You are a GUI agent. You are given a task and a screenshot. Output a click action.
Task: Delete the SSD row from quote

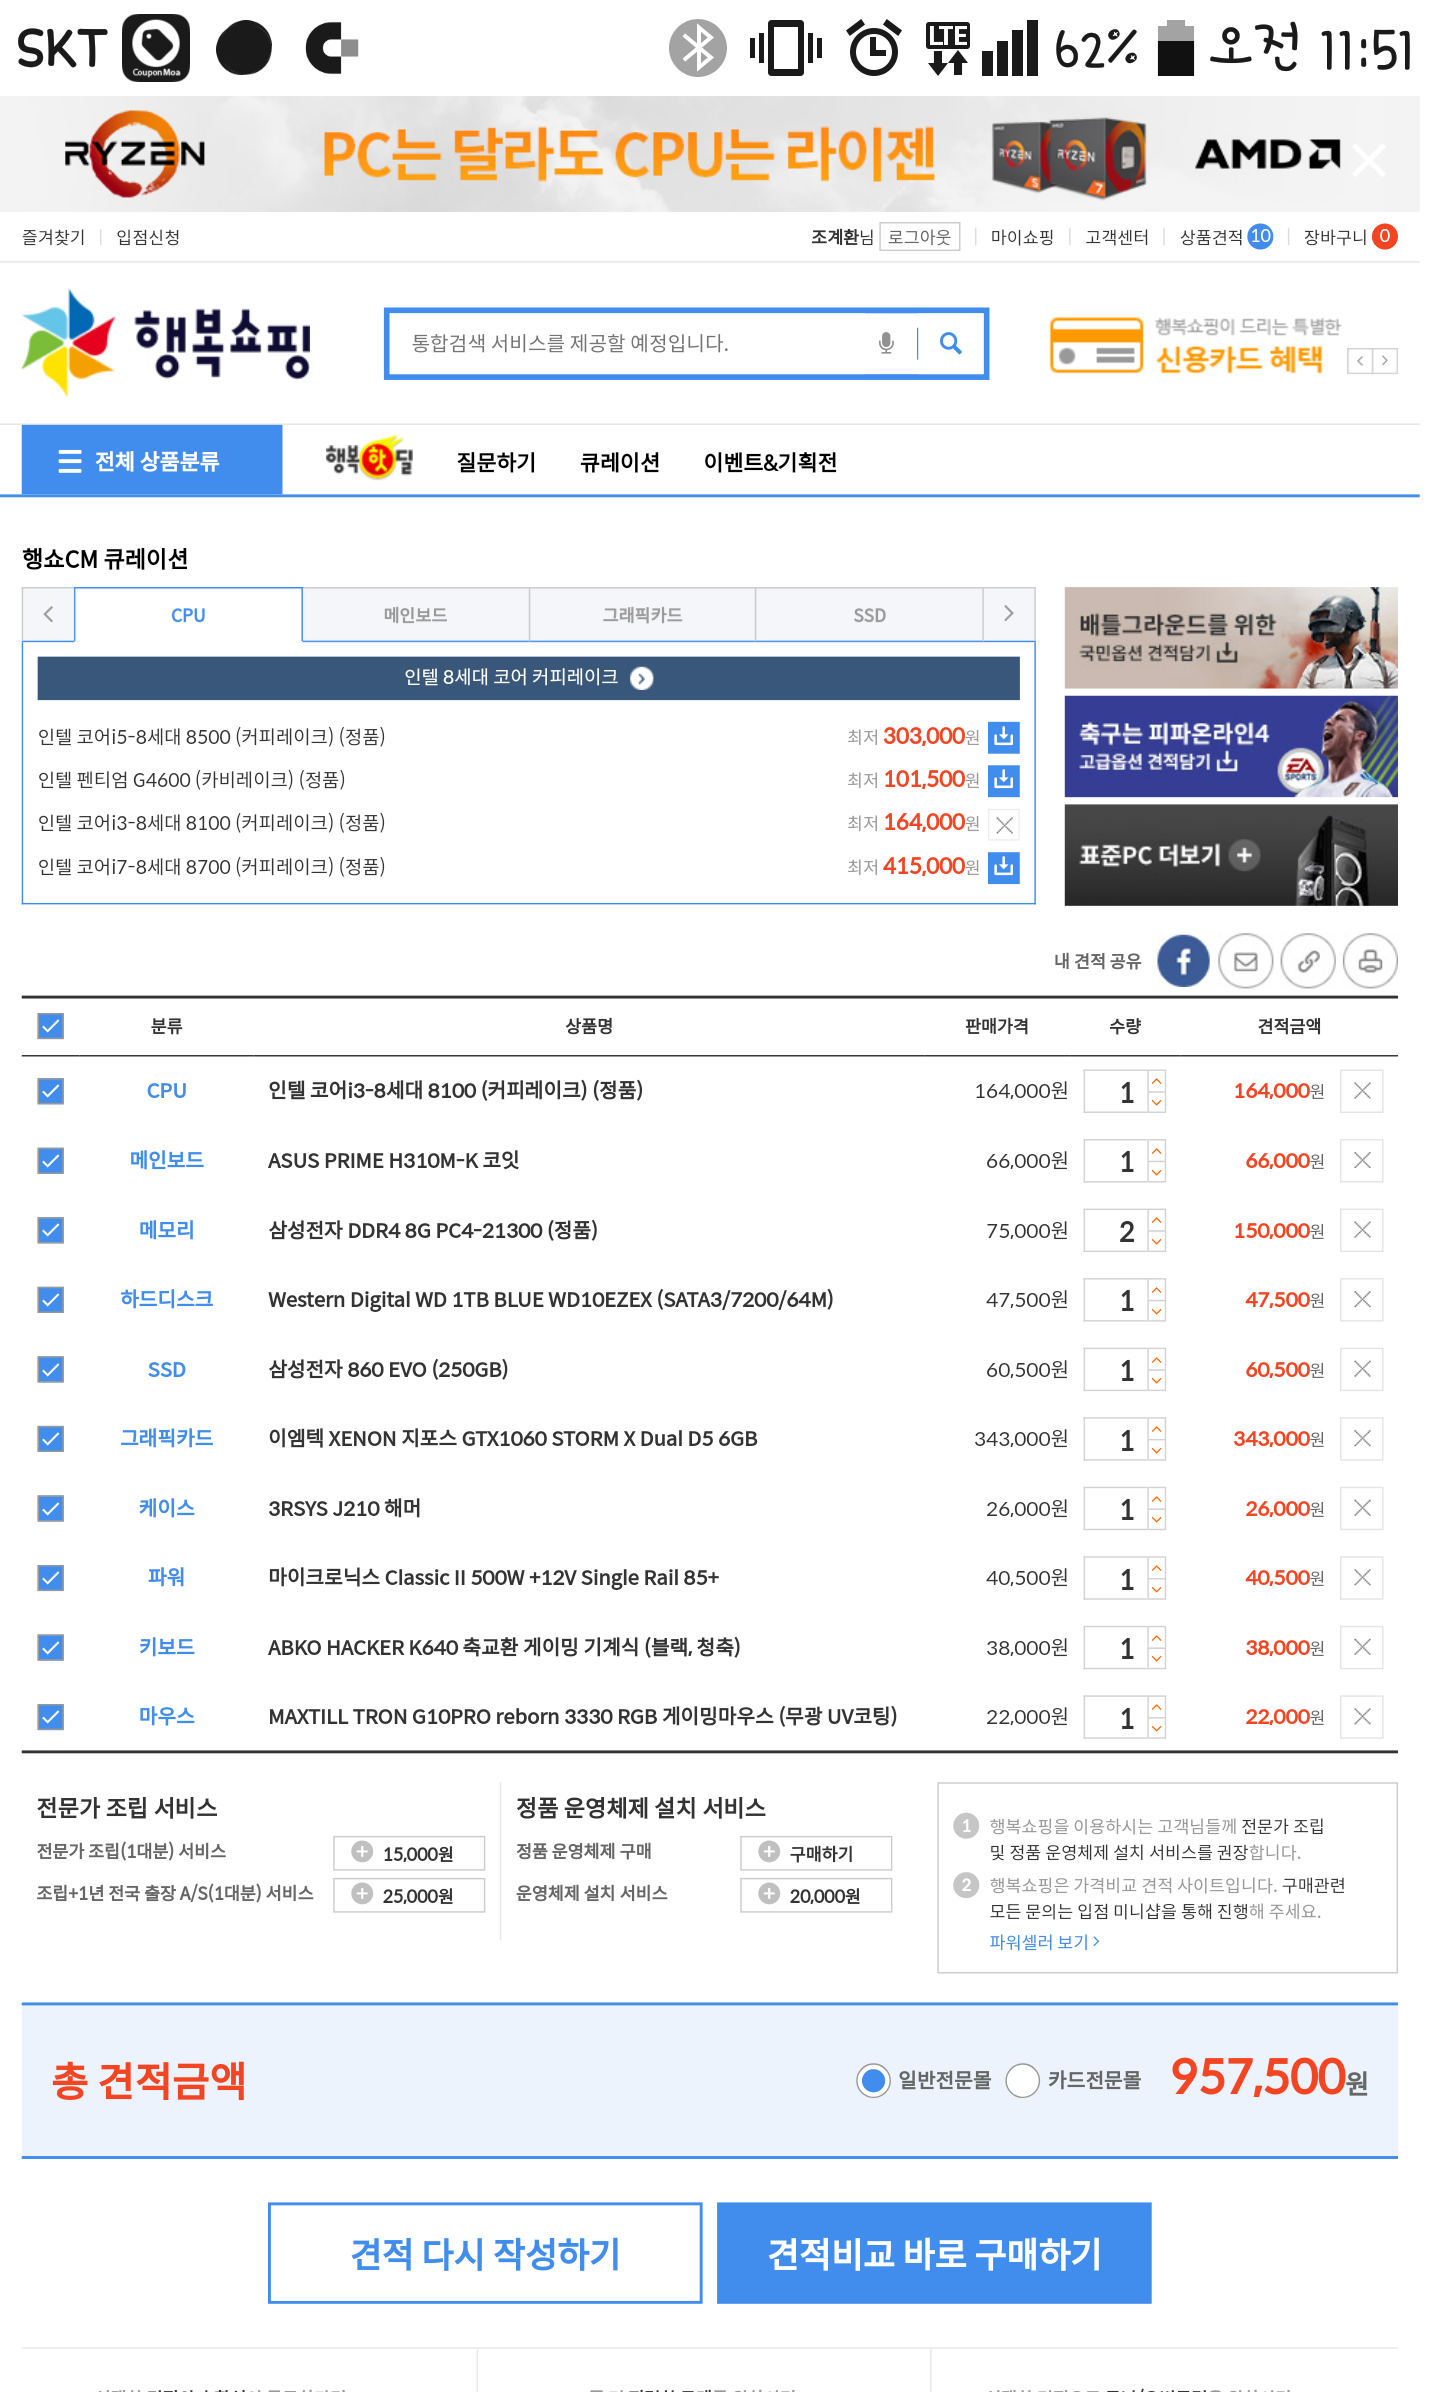click(1362, 1369)
